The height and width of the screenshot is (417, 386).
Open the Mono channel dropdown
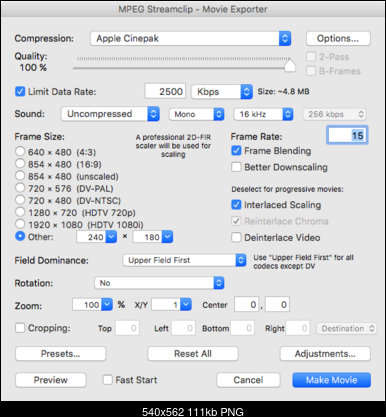click(197, 114)
